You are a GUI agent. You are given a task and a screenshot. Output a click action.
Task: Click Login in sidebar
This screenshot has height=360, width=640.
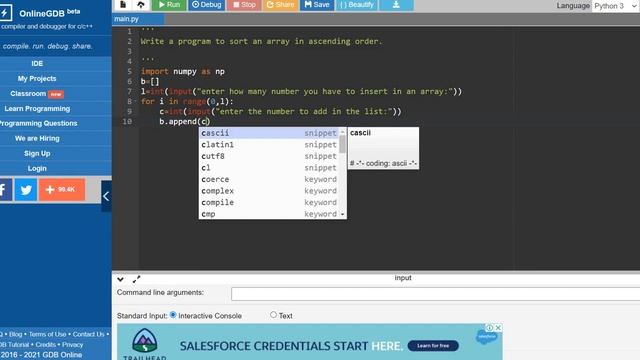pyautogui.click(x=37, y=168)
